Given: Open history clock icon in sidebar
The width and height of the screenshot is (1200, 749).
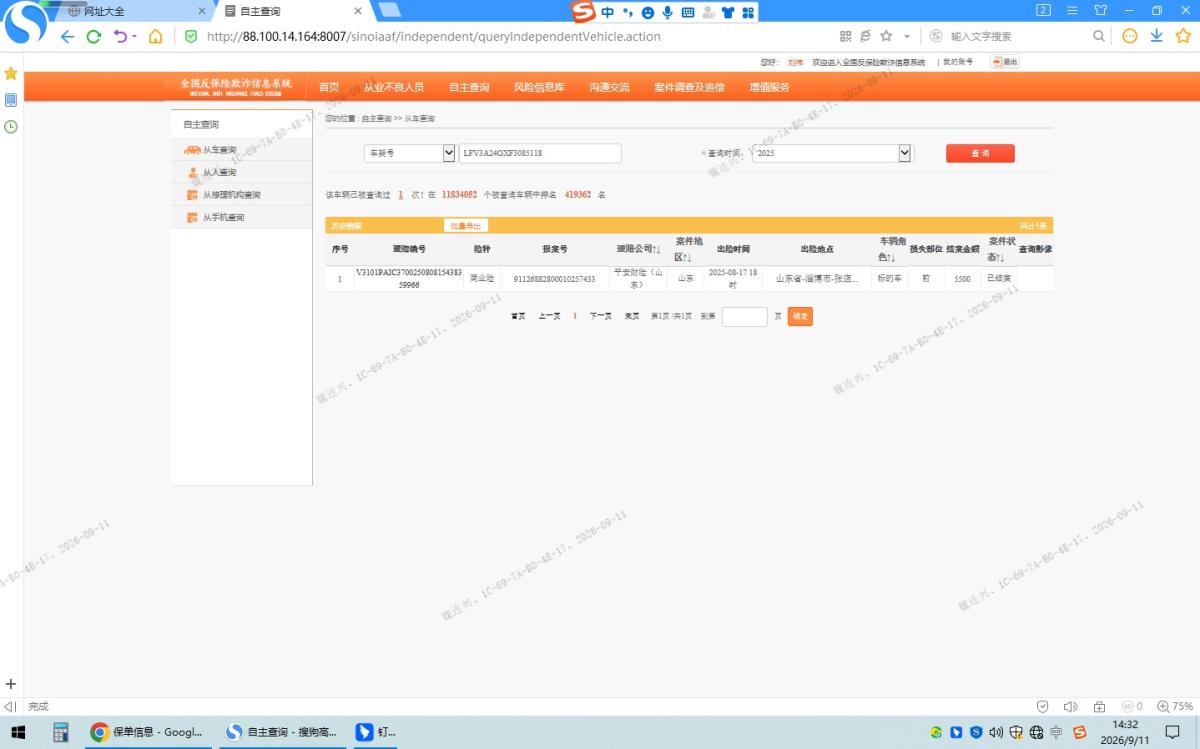Looking at the screenshot, I should 11,126.
